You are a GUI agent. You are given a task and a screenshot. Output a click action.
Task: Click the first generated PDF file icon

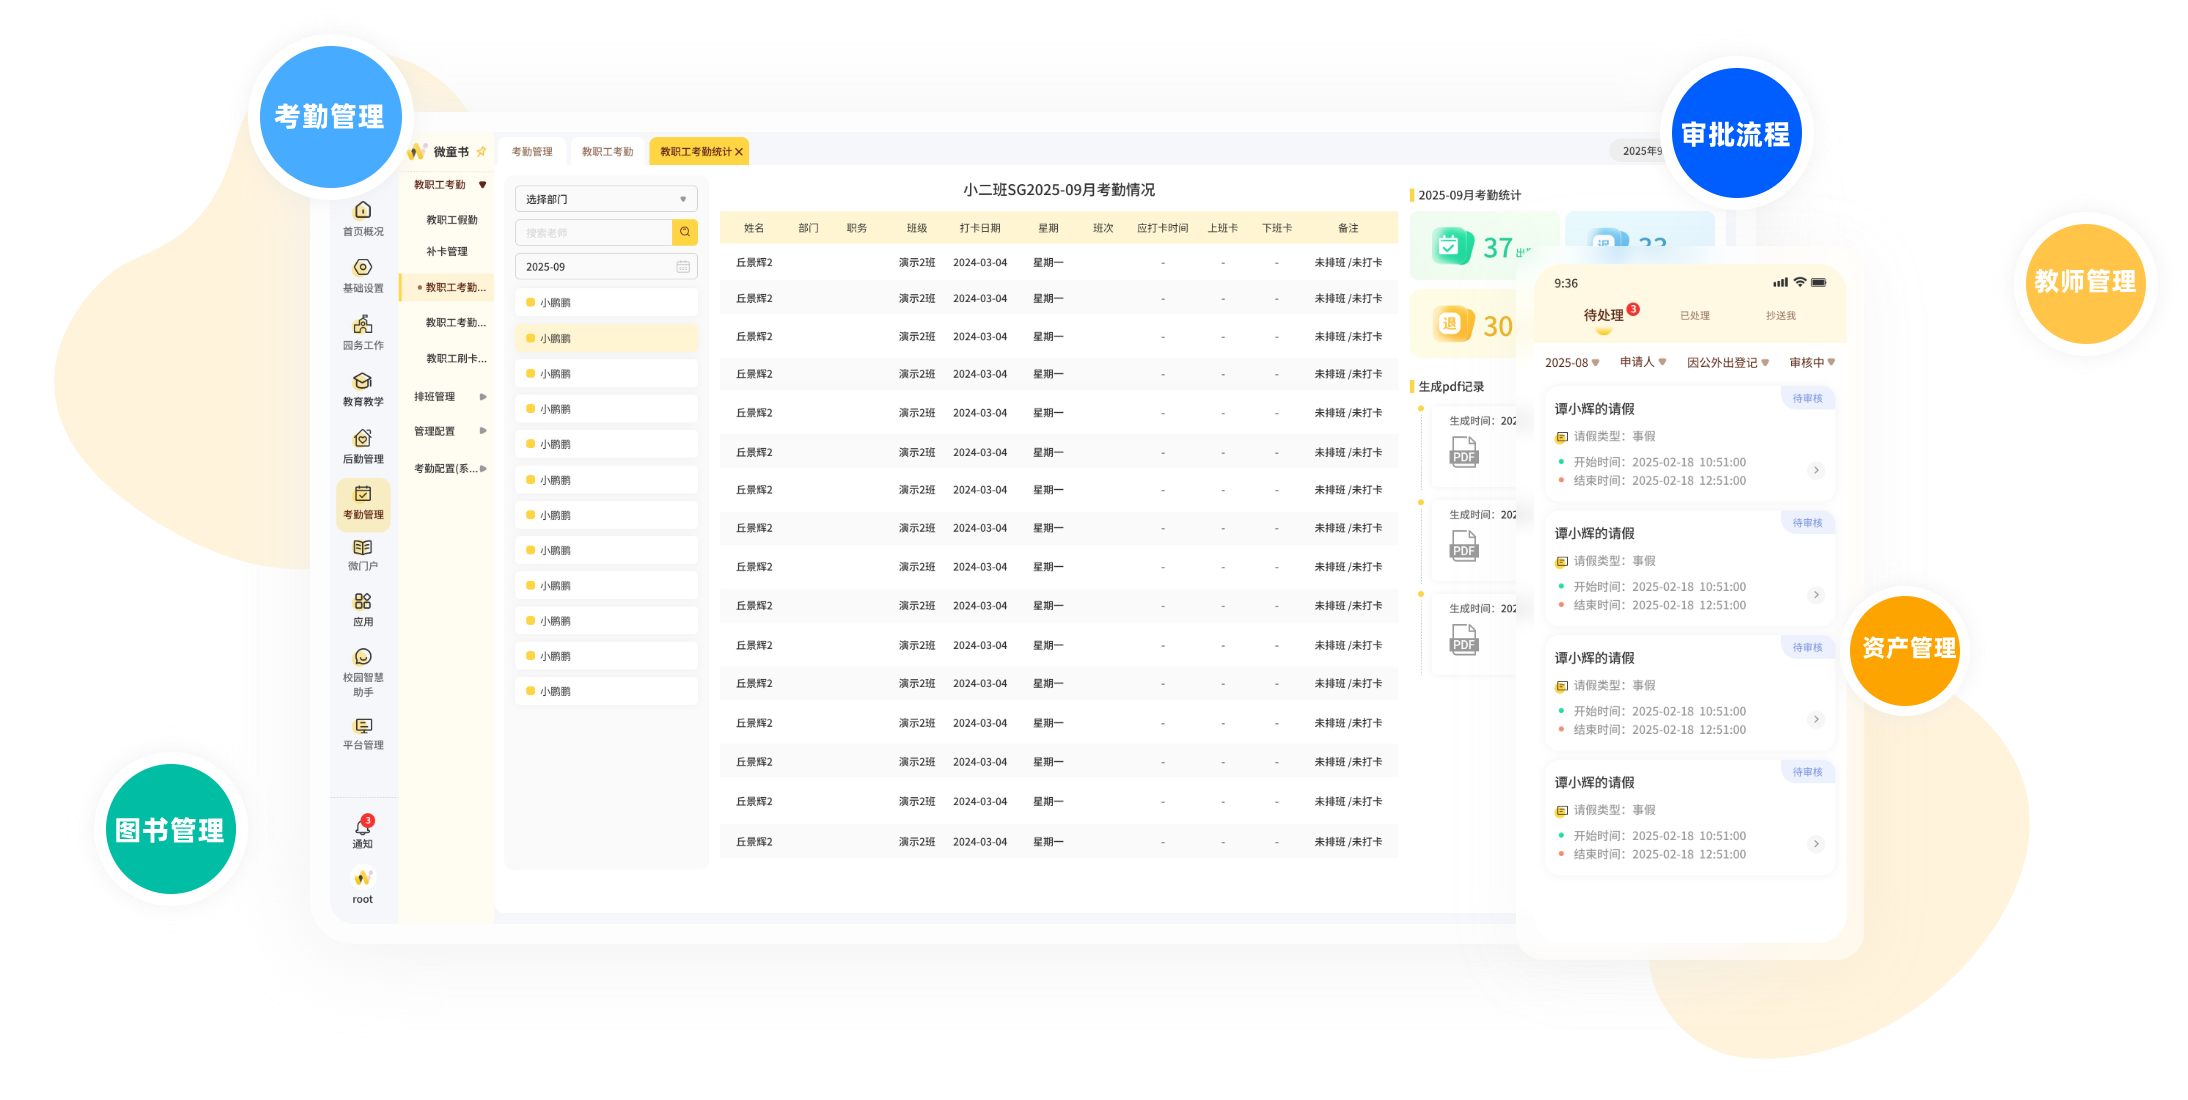point(1464,452)
